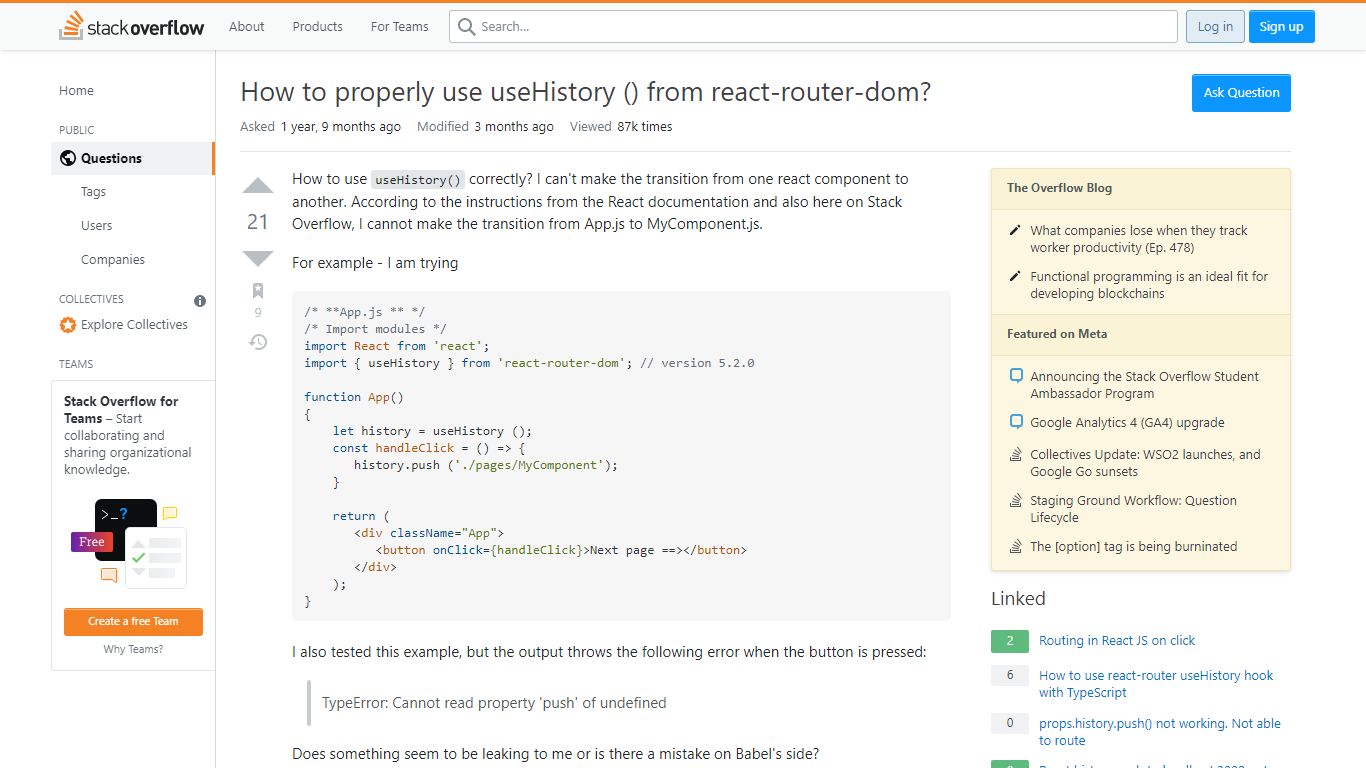Click the 'The Overflow Blog' heading

[1059, 188]
